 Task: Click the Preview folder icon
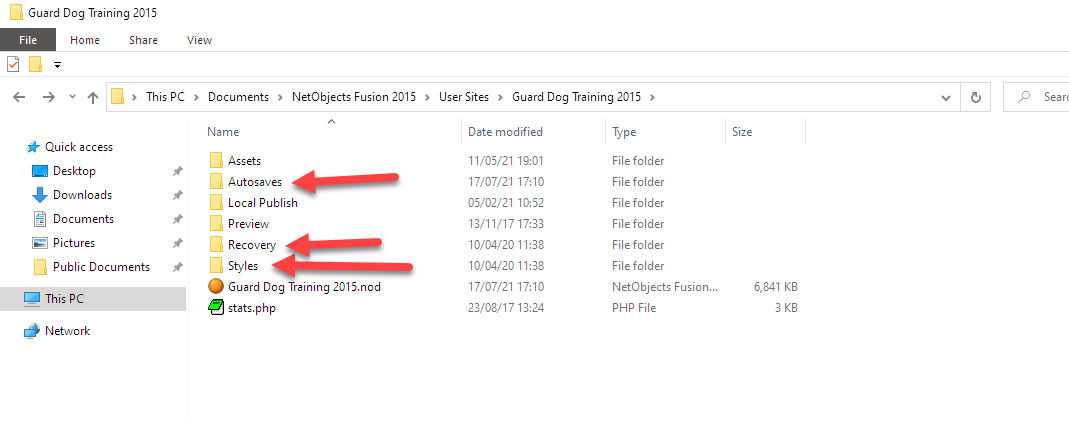coord(216,223)
